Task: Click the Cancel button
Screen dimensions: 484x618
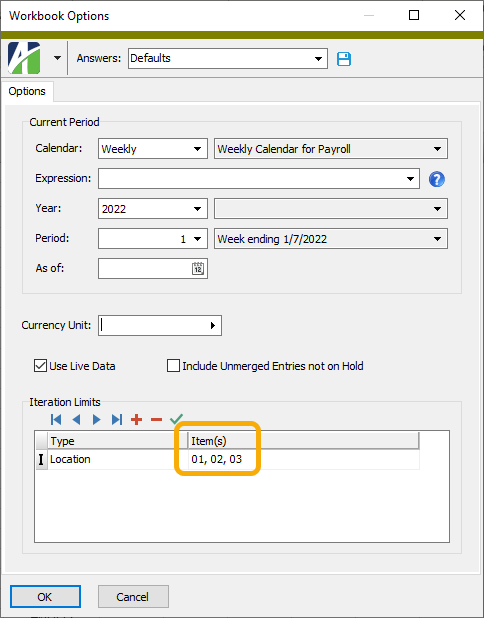Action: point(133,597)
